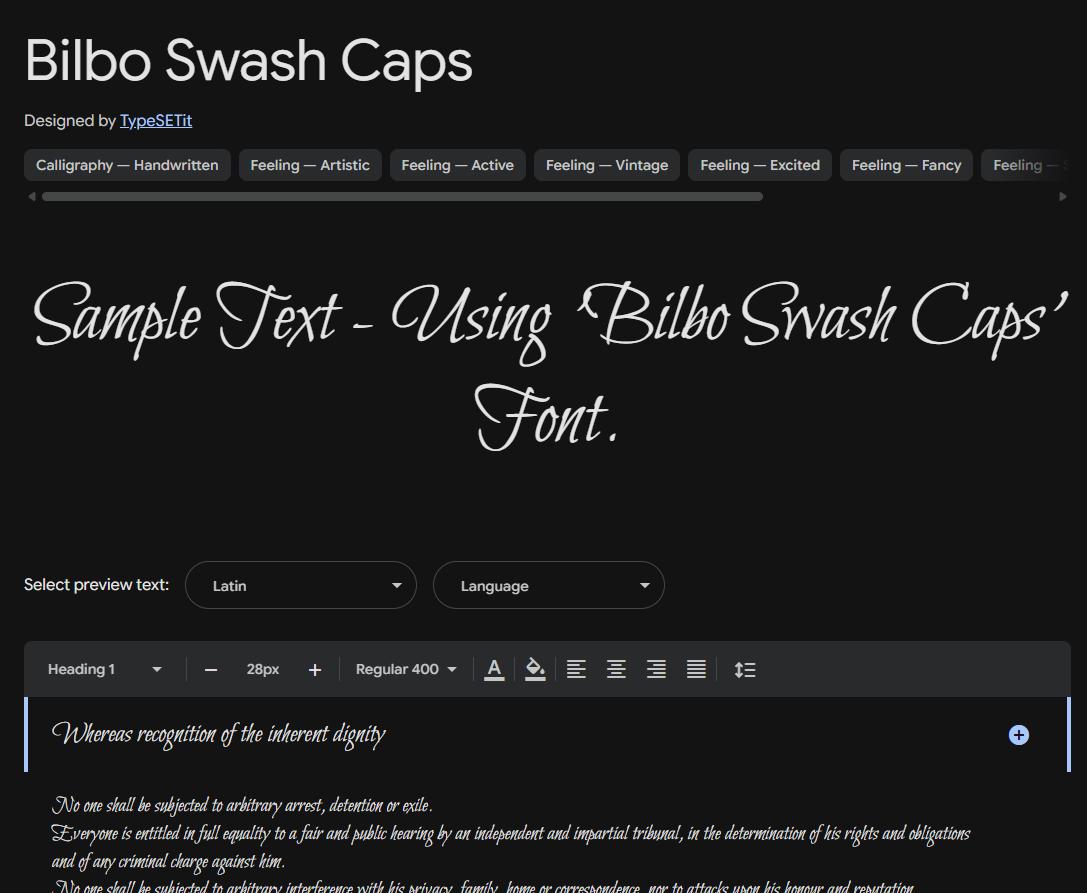Select the Feeling — Active tag
The image size is (1087, 893).
pyautogui.click(x=458, y=165)
